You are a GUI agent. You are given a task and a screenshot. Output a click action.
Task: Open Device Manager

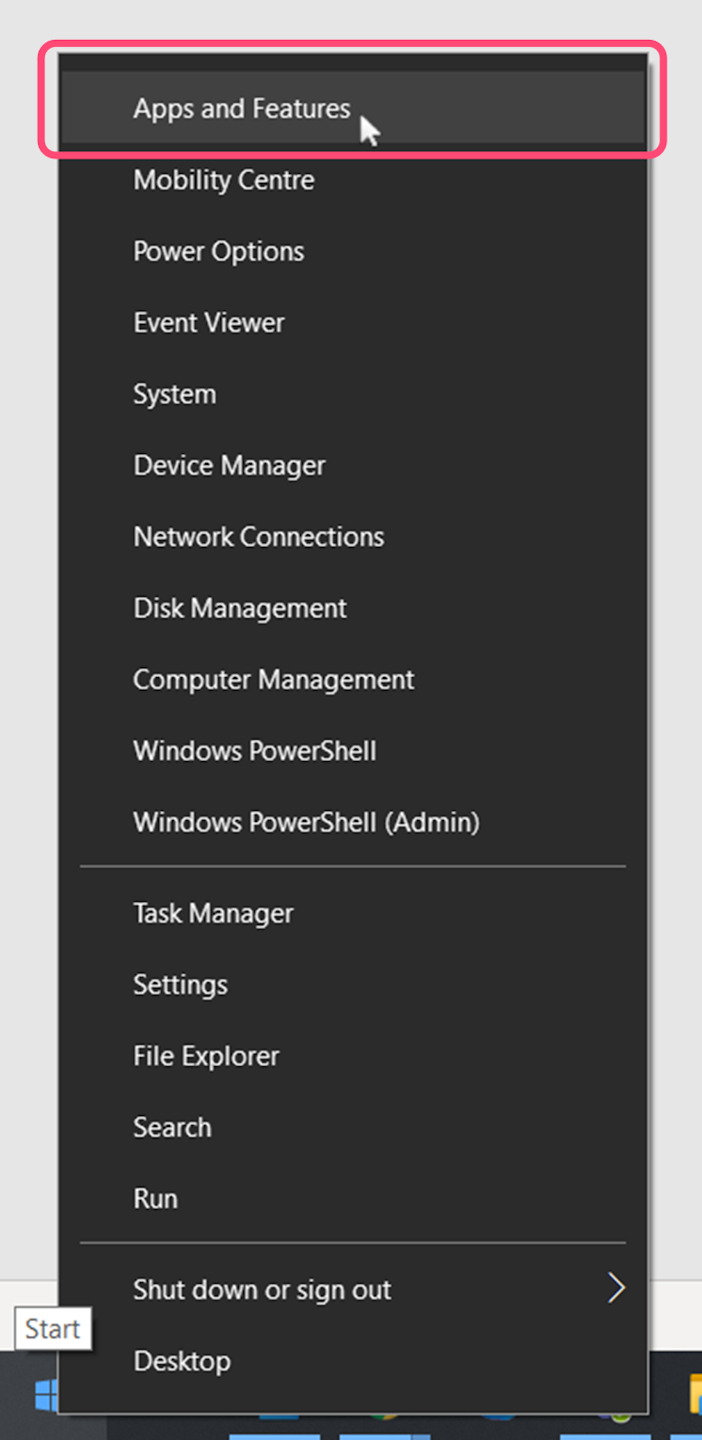(230, 466)
